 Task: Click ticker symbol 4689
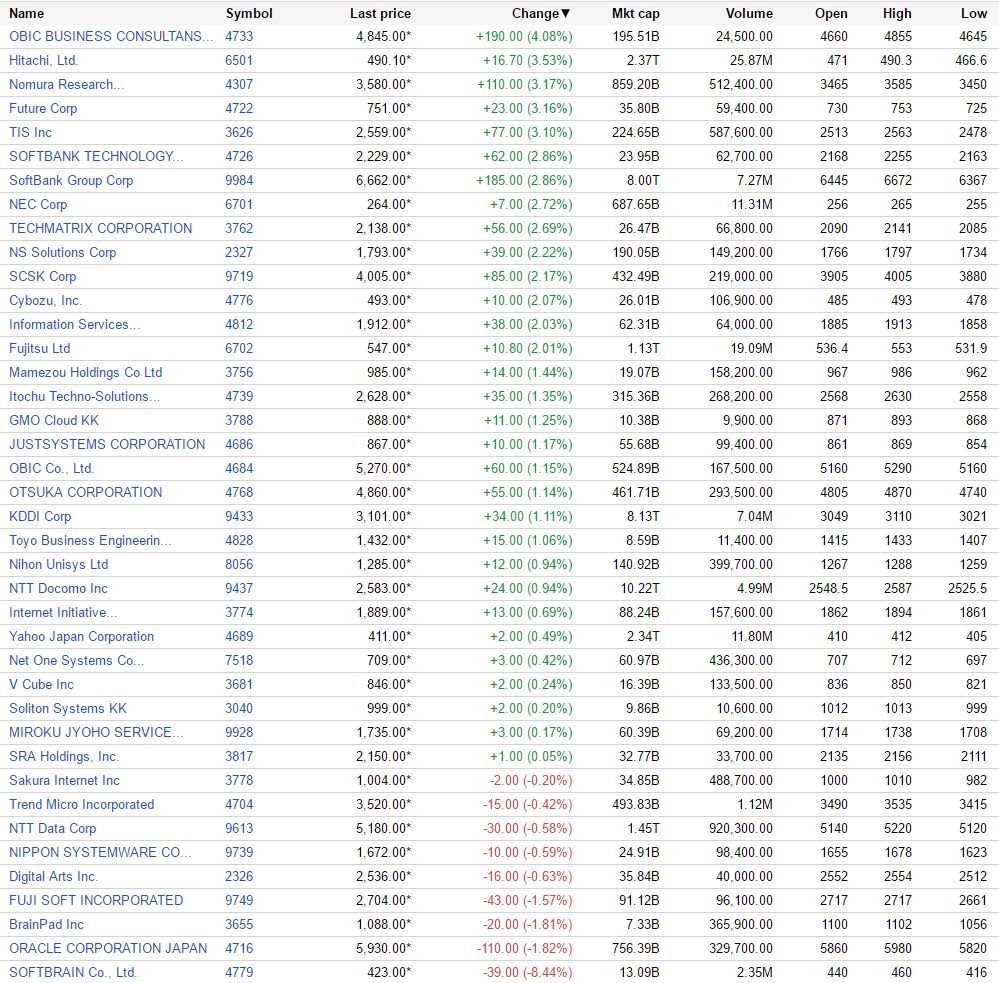239,636
